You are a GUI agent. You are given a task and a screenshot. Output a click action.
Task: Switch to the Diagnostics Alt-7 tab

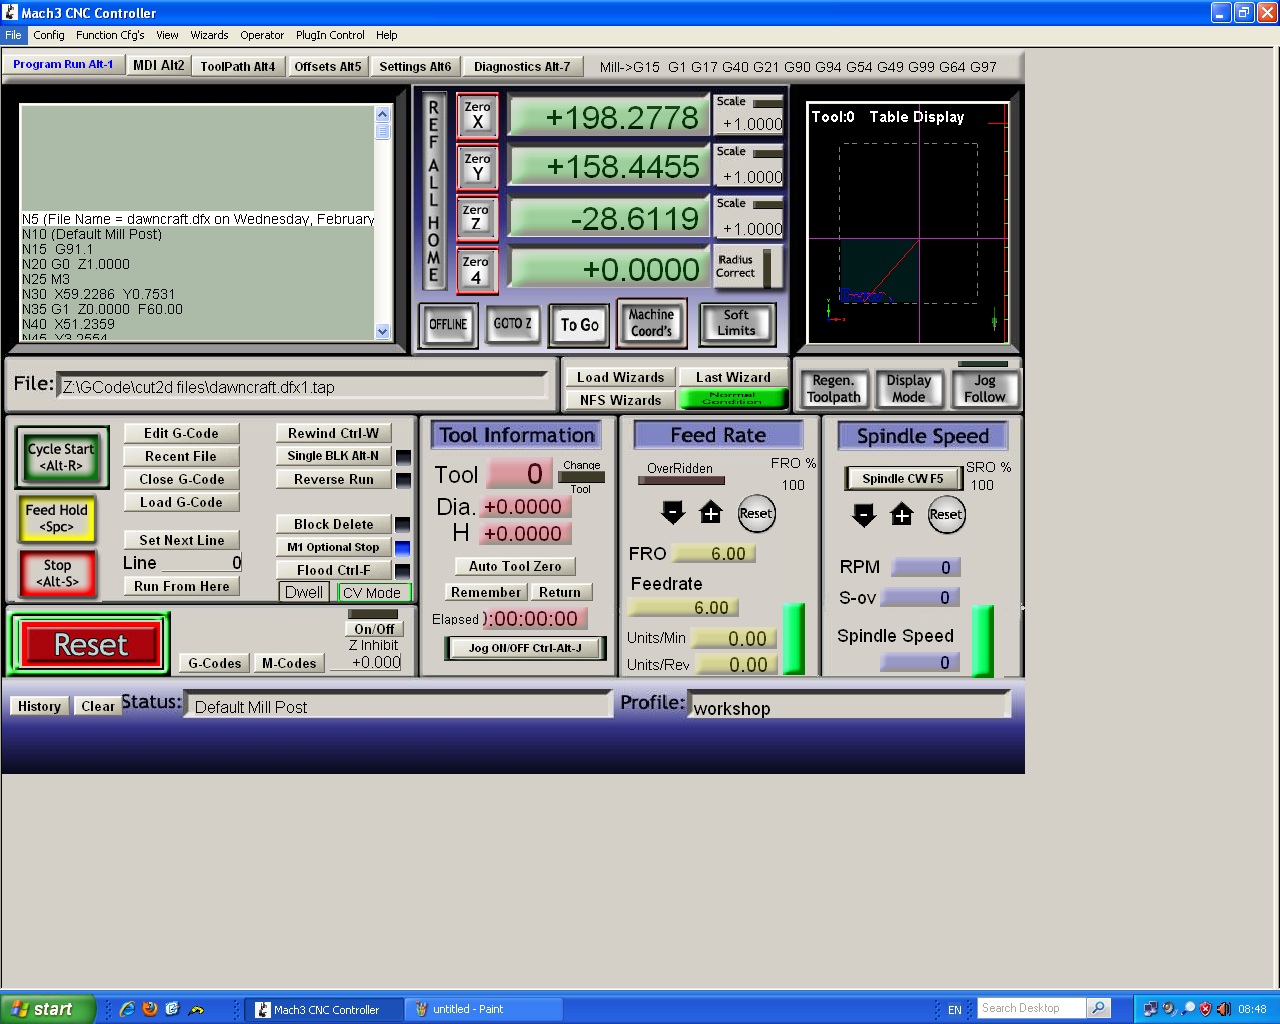(x=521, y=67)
